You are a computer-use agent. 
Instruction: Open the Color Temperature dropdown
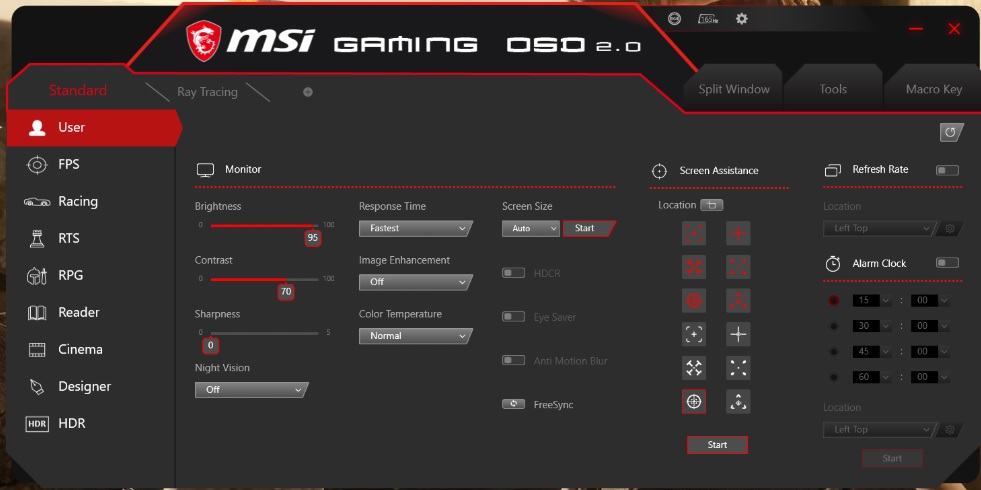click(x=415, y=336)
